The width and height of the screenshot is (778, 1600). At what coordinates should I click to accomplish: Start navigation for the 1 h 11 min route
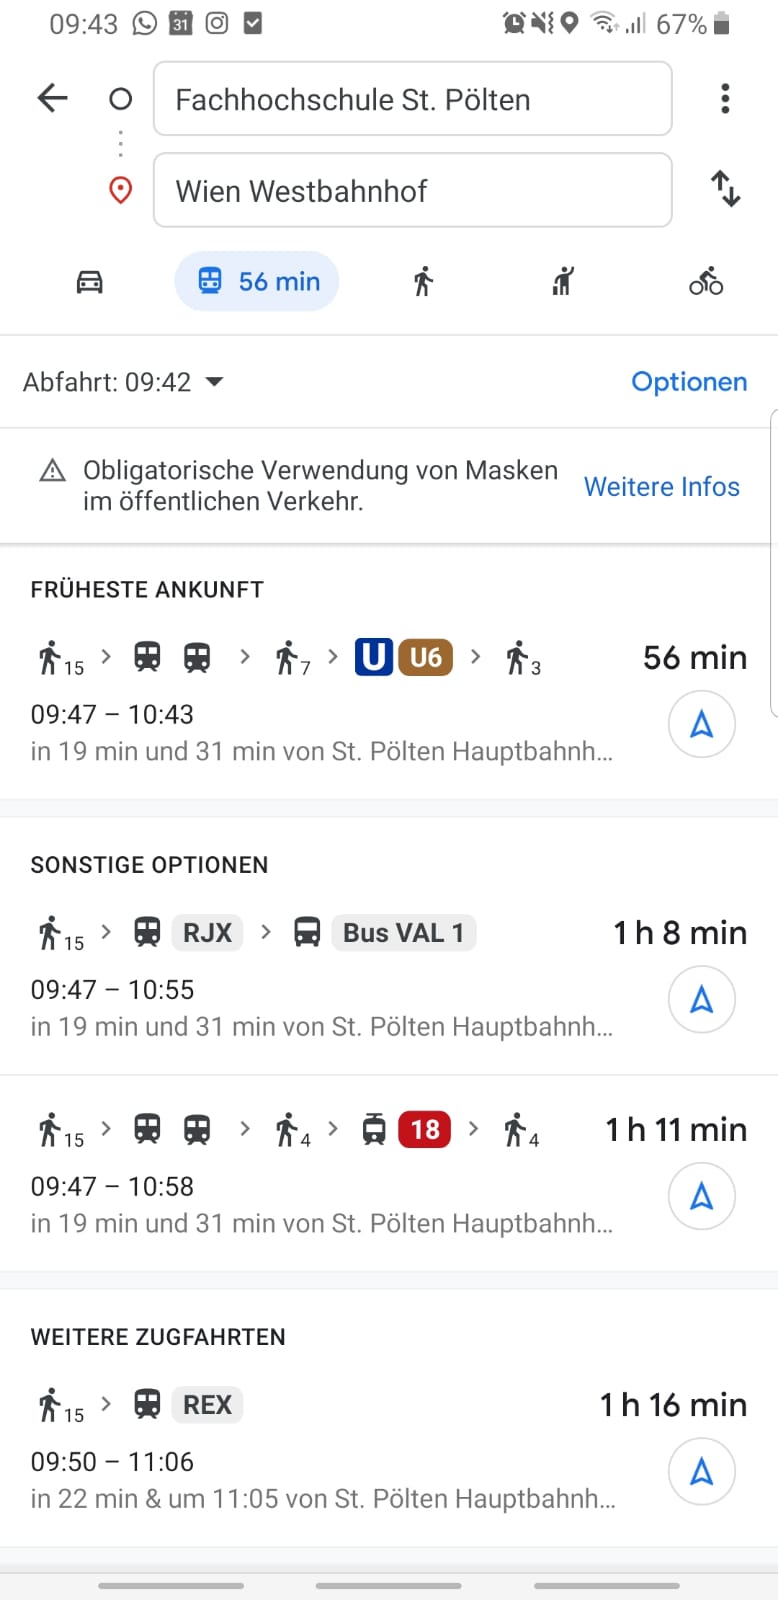[x=702, y=1196]
